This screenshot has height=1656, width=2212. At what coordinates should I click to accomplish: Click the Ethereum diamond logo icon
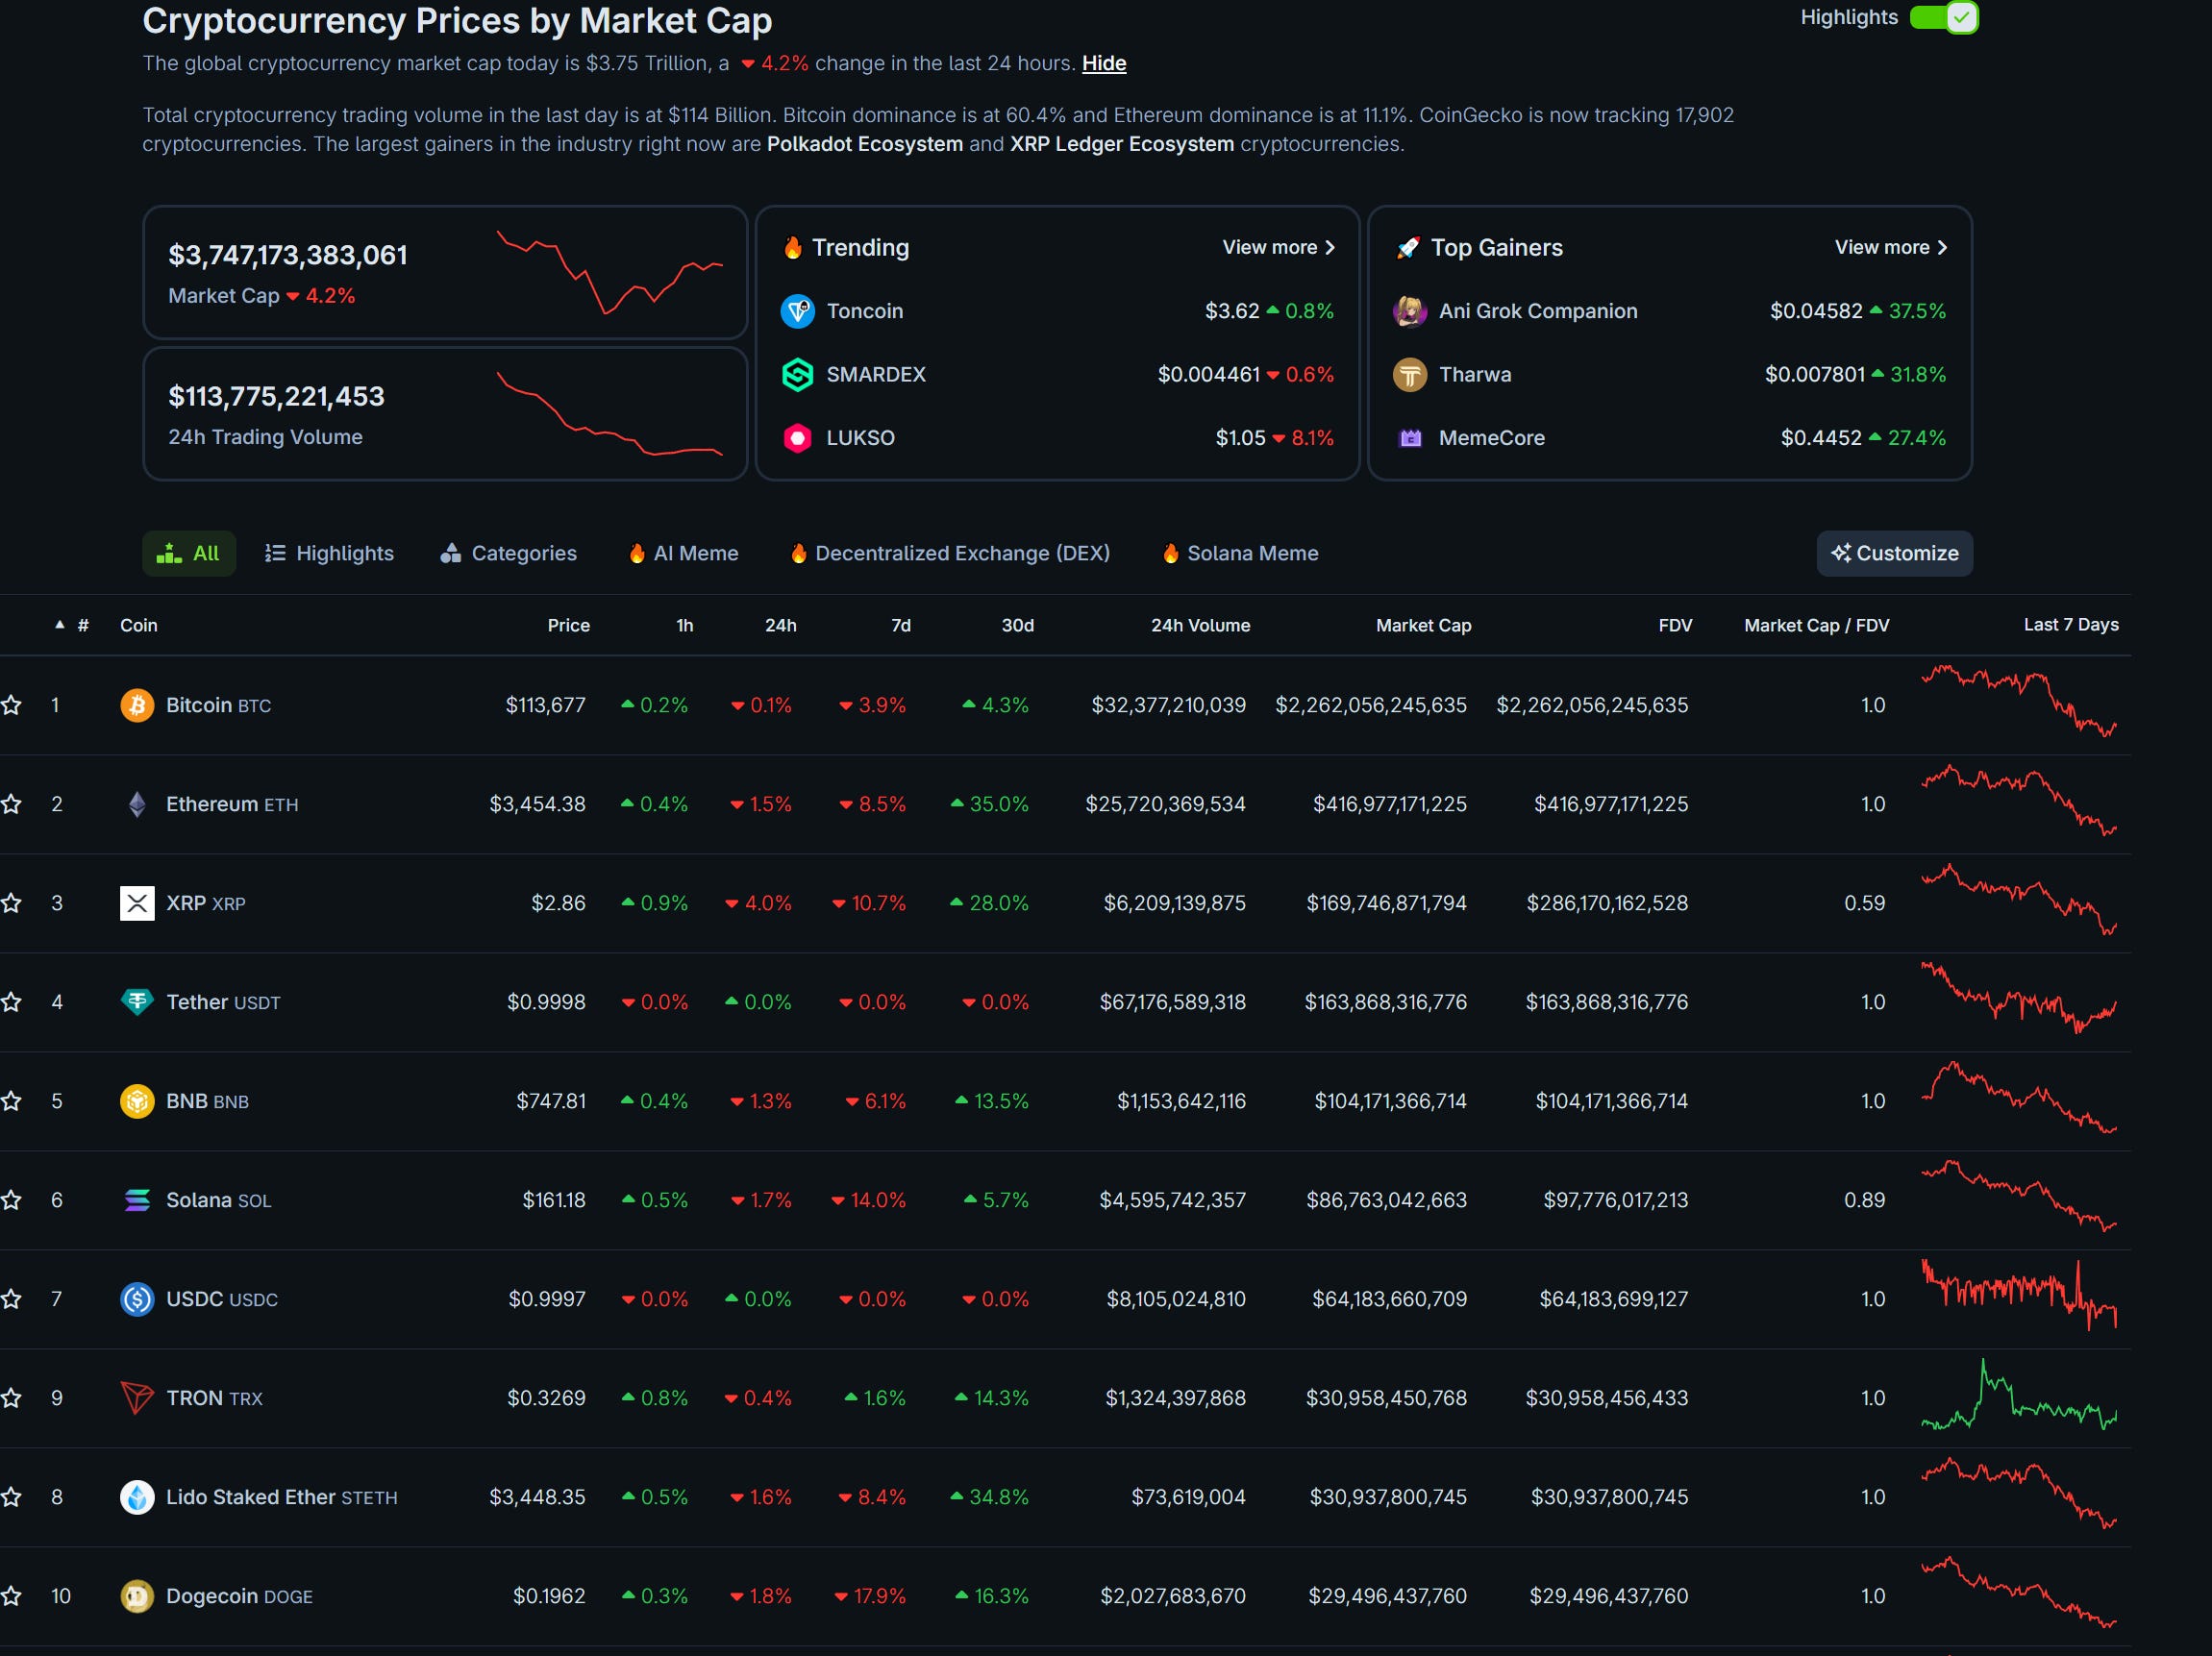click(137, 804)
